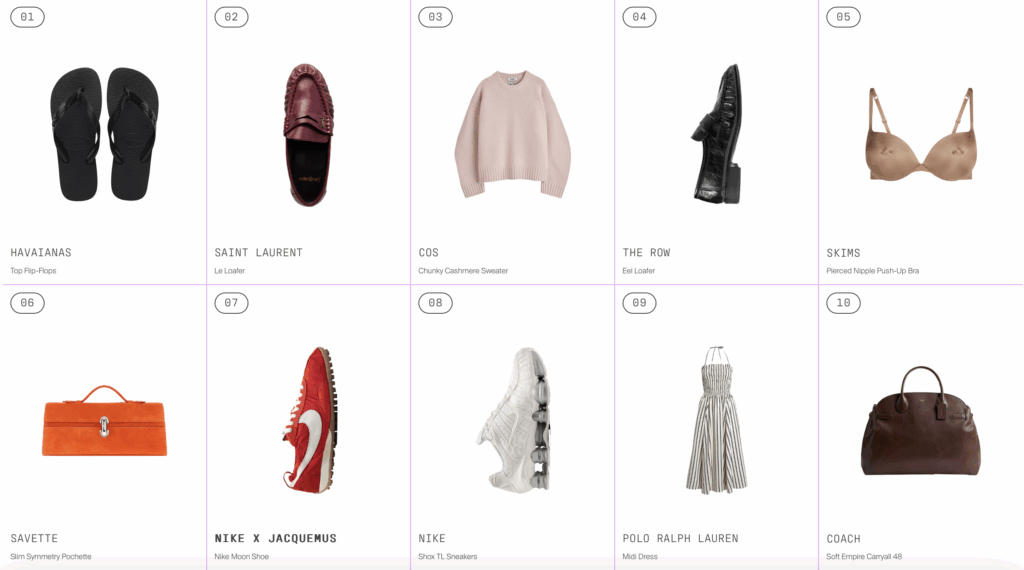1024x570 pixels.
Task: View the pink COS cashmere sweater image
Action: [513, 134]
